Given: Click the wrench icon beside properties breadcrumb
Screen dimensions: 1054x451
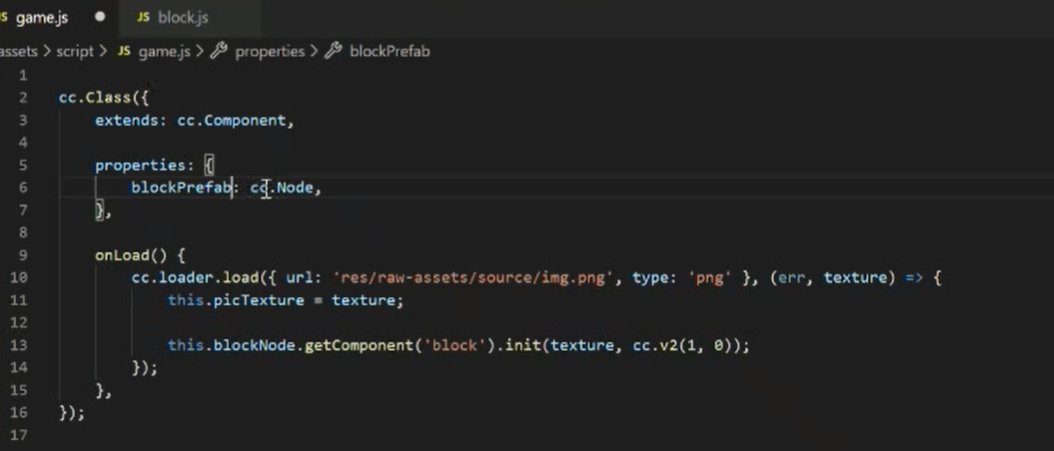Looking at the screenshot, I should 218,51.
